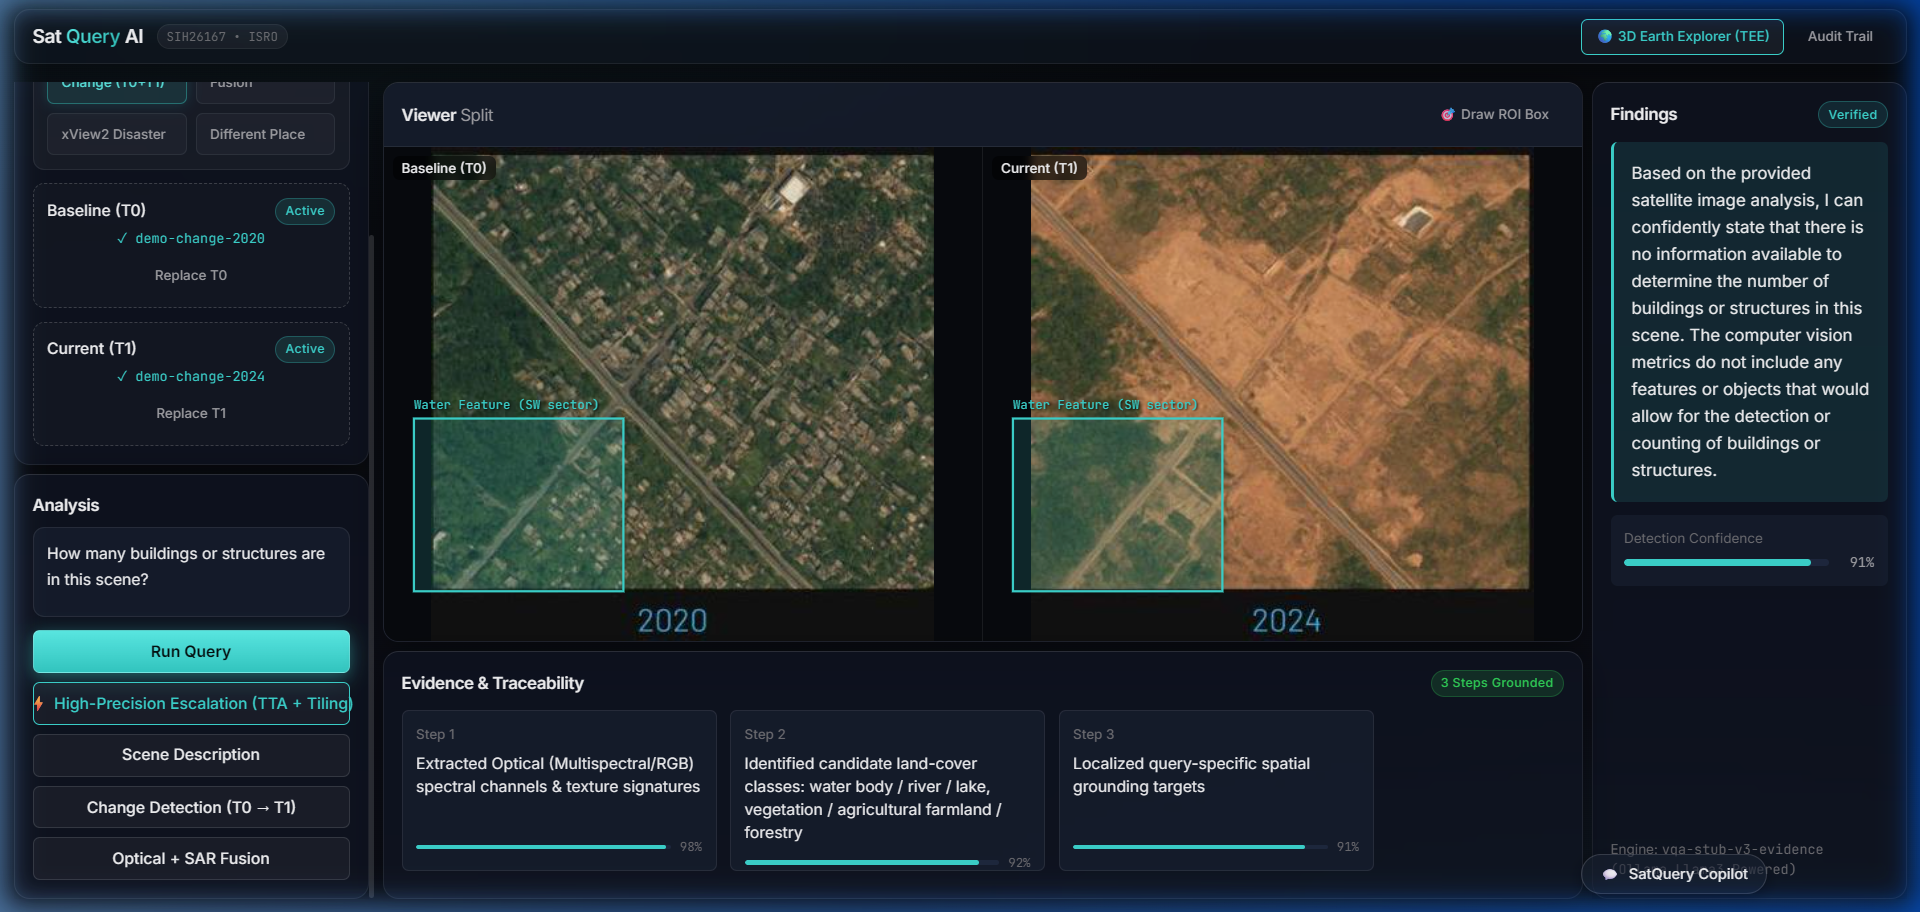Screen dimensions: 1920x912
Task: Open the Step 3 spatial grounding evidence card
Action: (1216, 790)
